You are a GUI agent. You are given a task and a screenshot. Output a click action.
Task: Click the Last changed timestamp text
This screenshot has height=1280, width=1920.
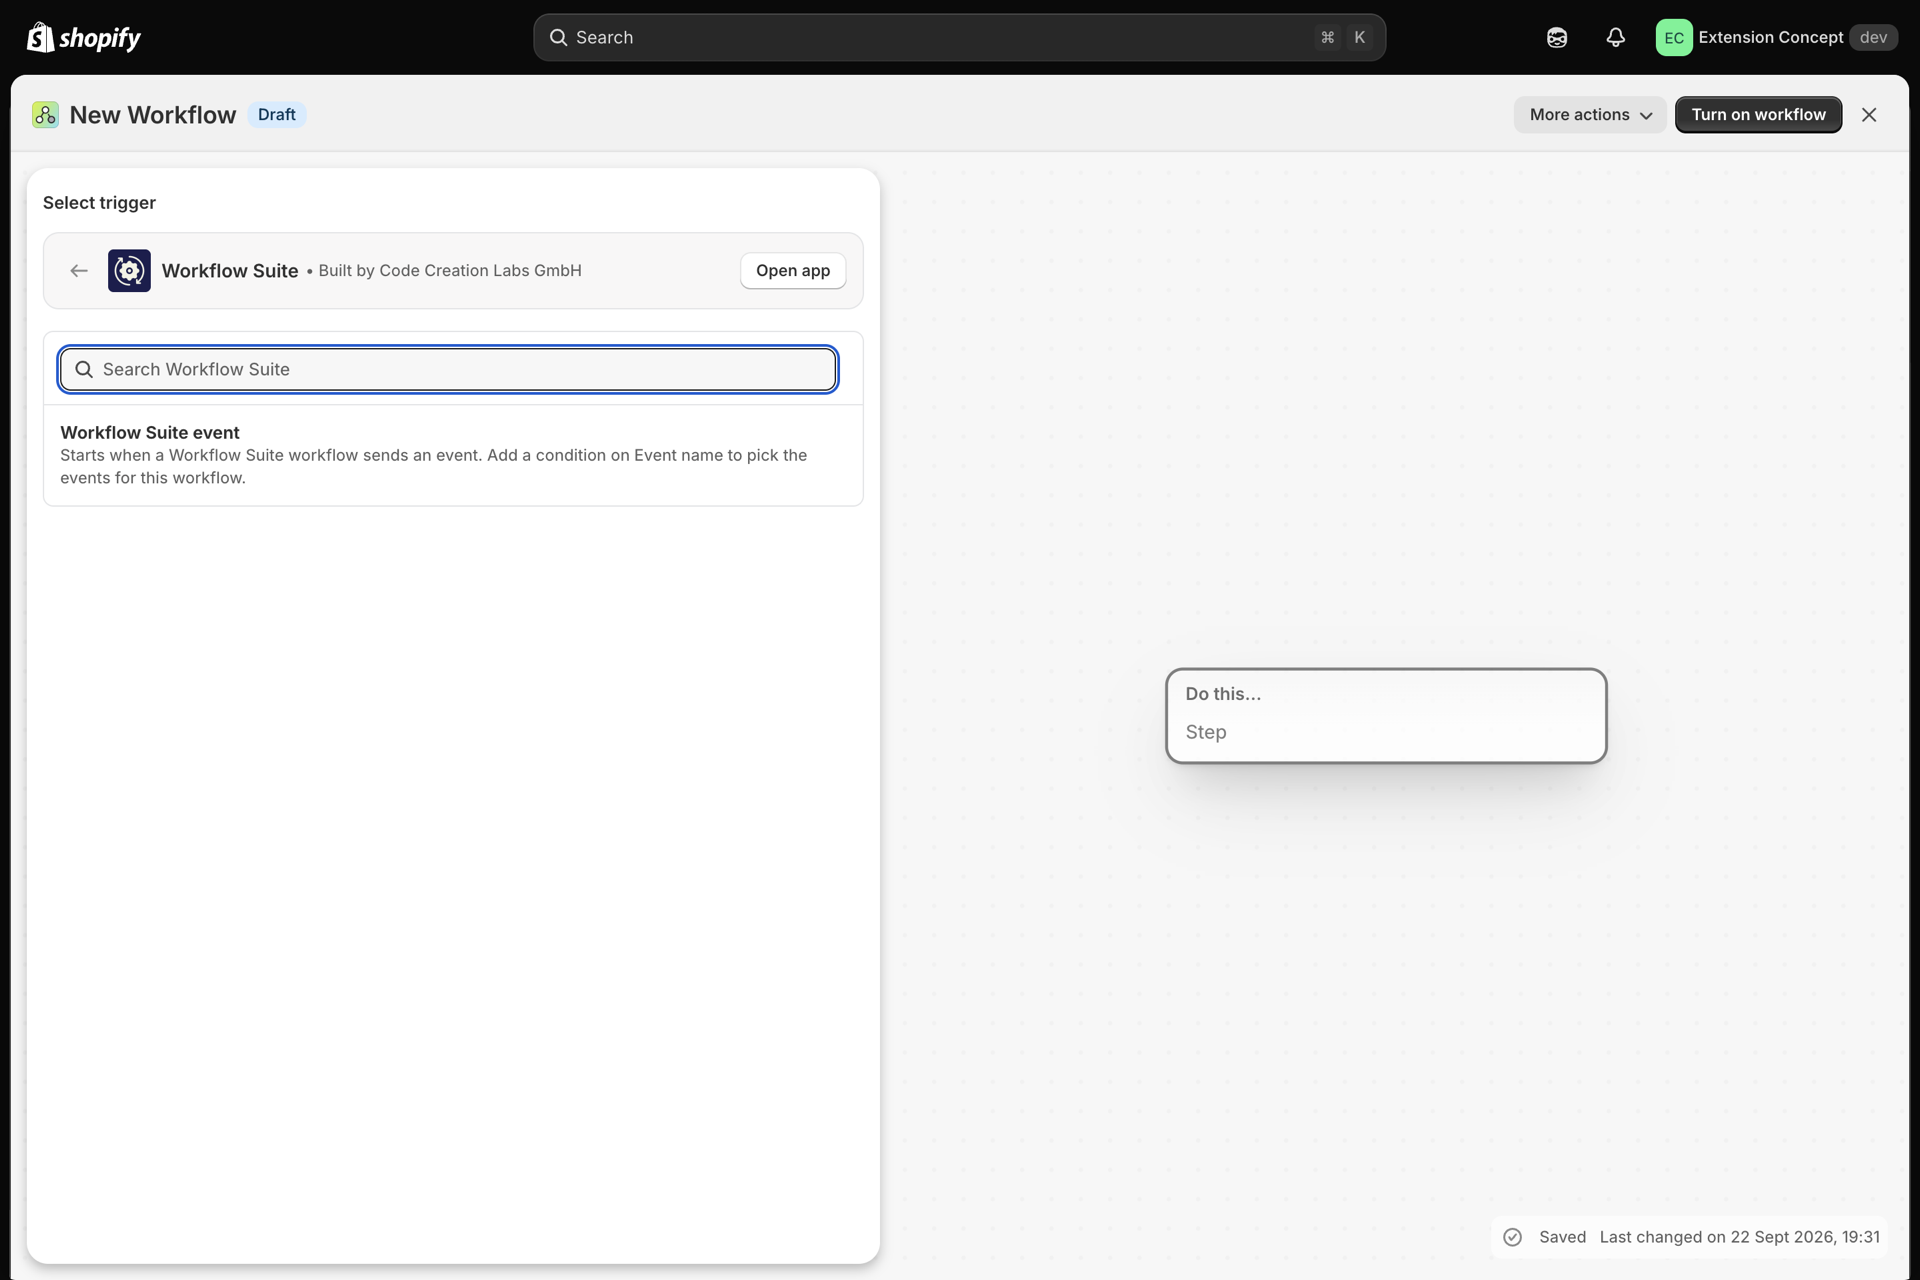click(1740, 1237)
